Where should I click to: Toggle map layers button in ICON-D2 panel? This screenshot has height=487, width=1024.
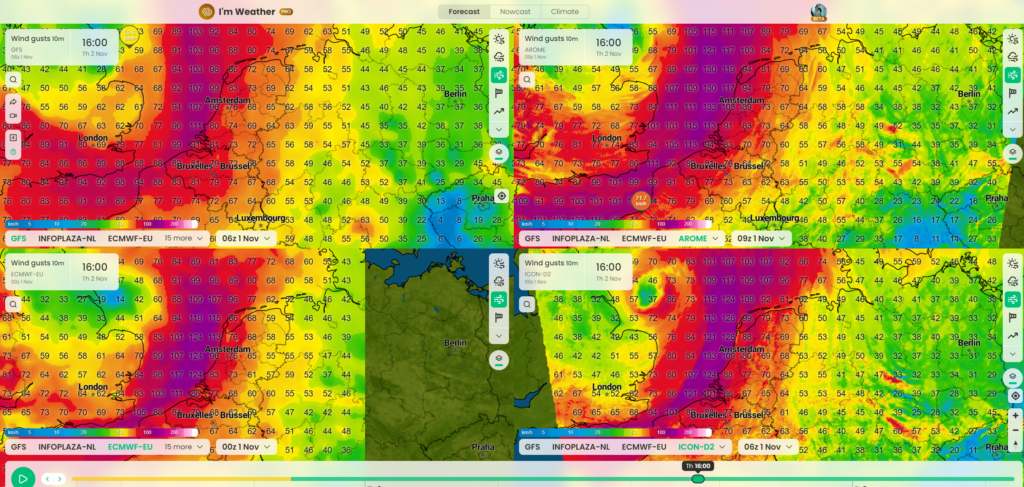[x=1013, y=377]
